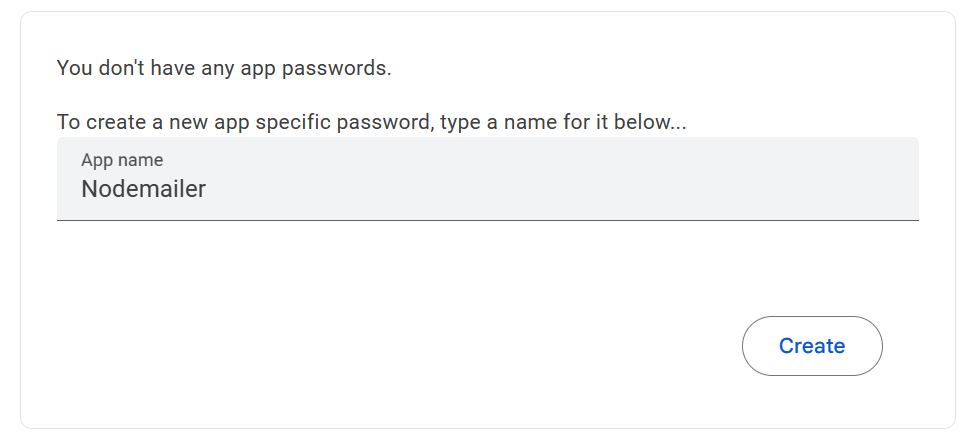Click the word "You" in the top message
Image resolution: width=969 pixels, height=445 pixels.
74,68
